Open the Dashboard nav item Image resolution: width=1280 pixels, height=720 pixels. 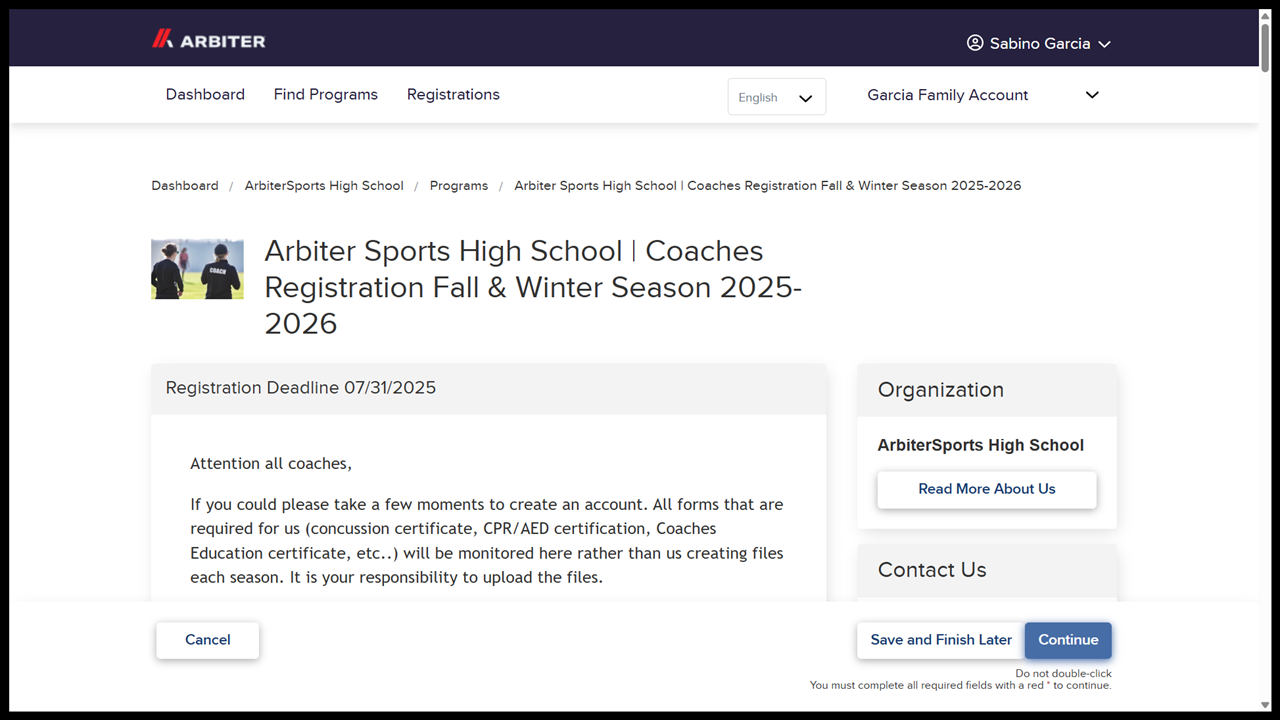205,94
